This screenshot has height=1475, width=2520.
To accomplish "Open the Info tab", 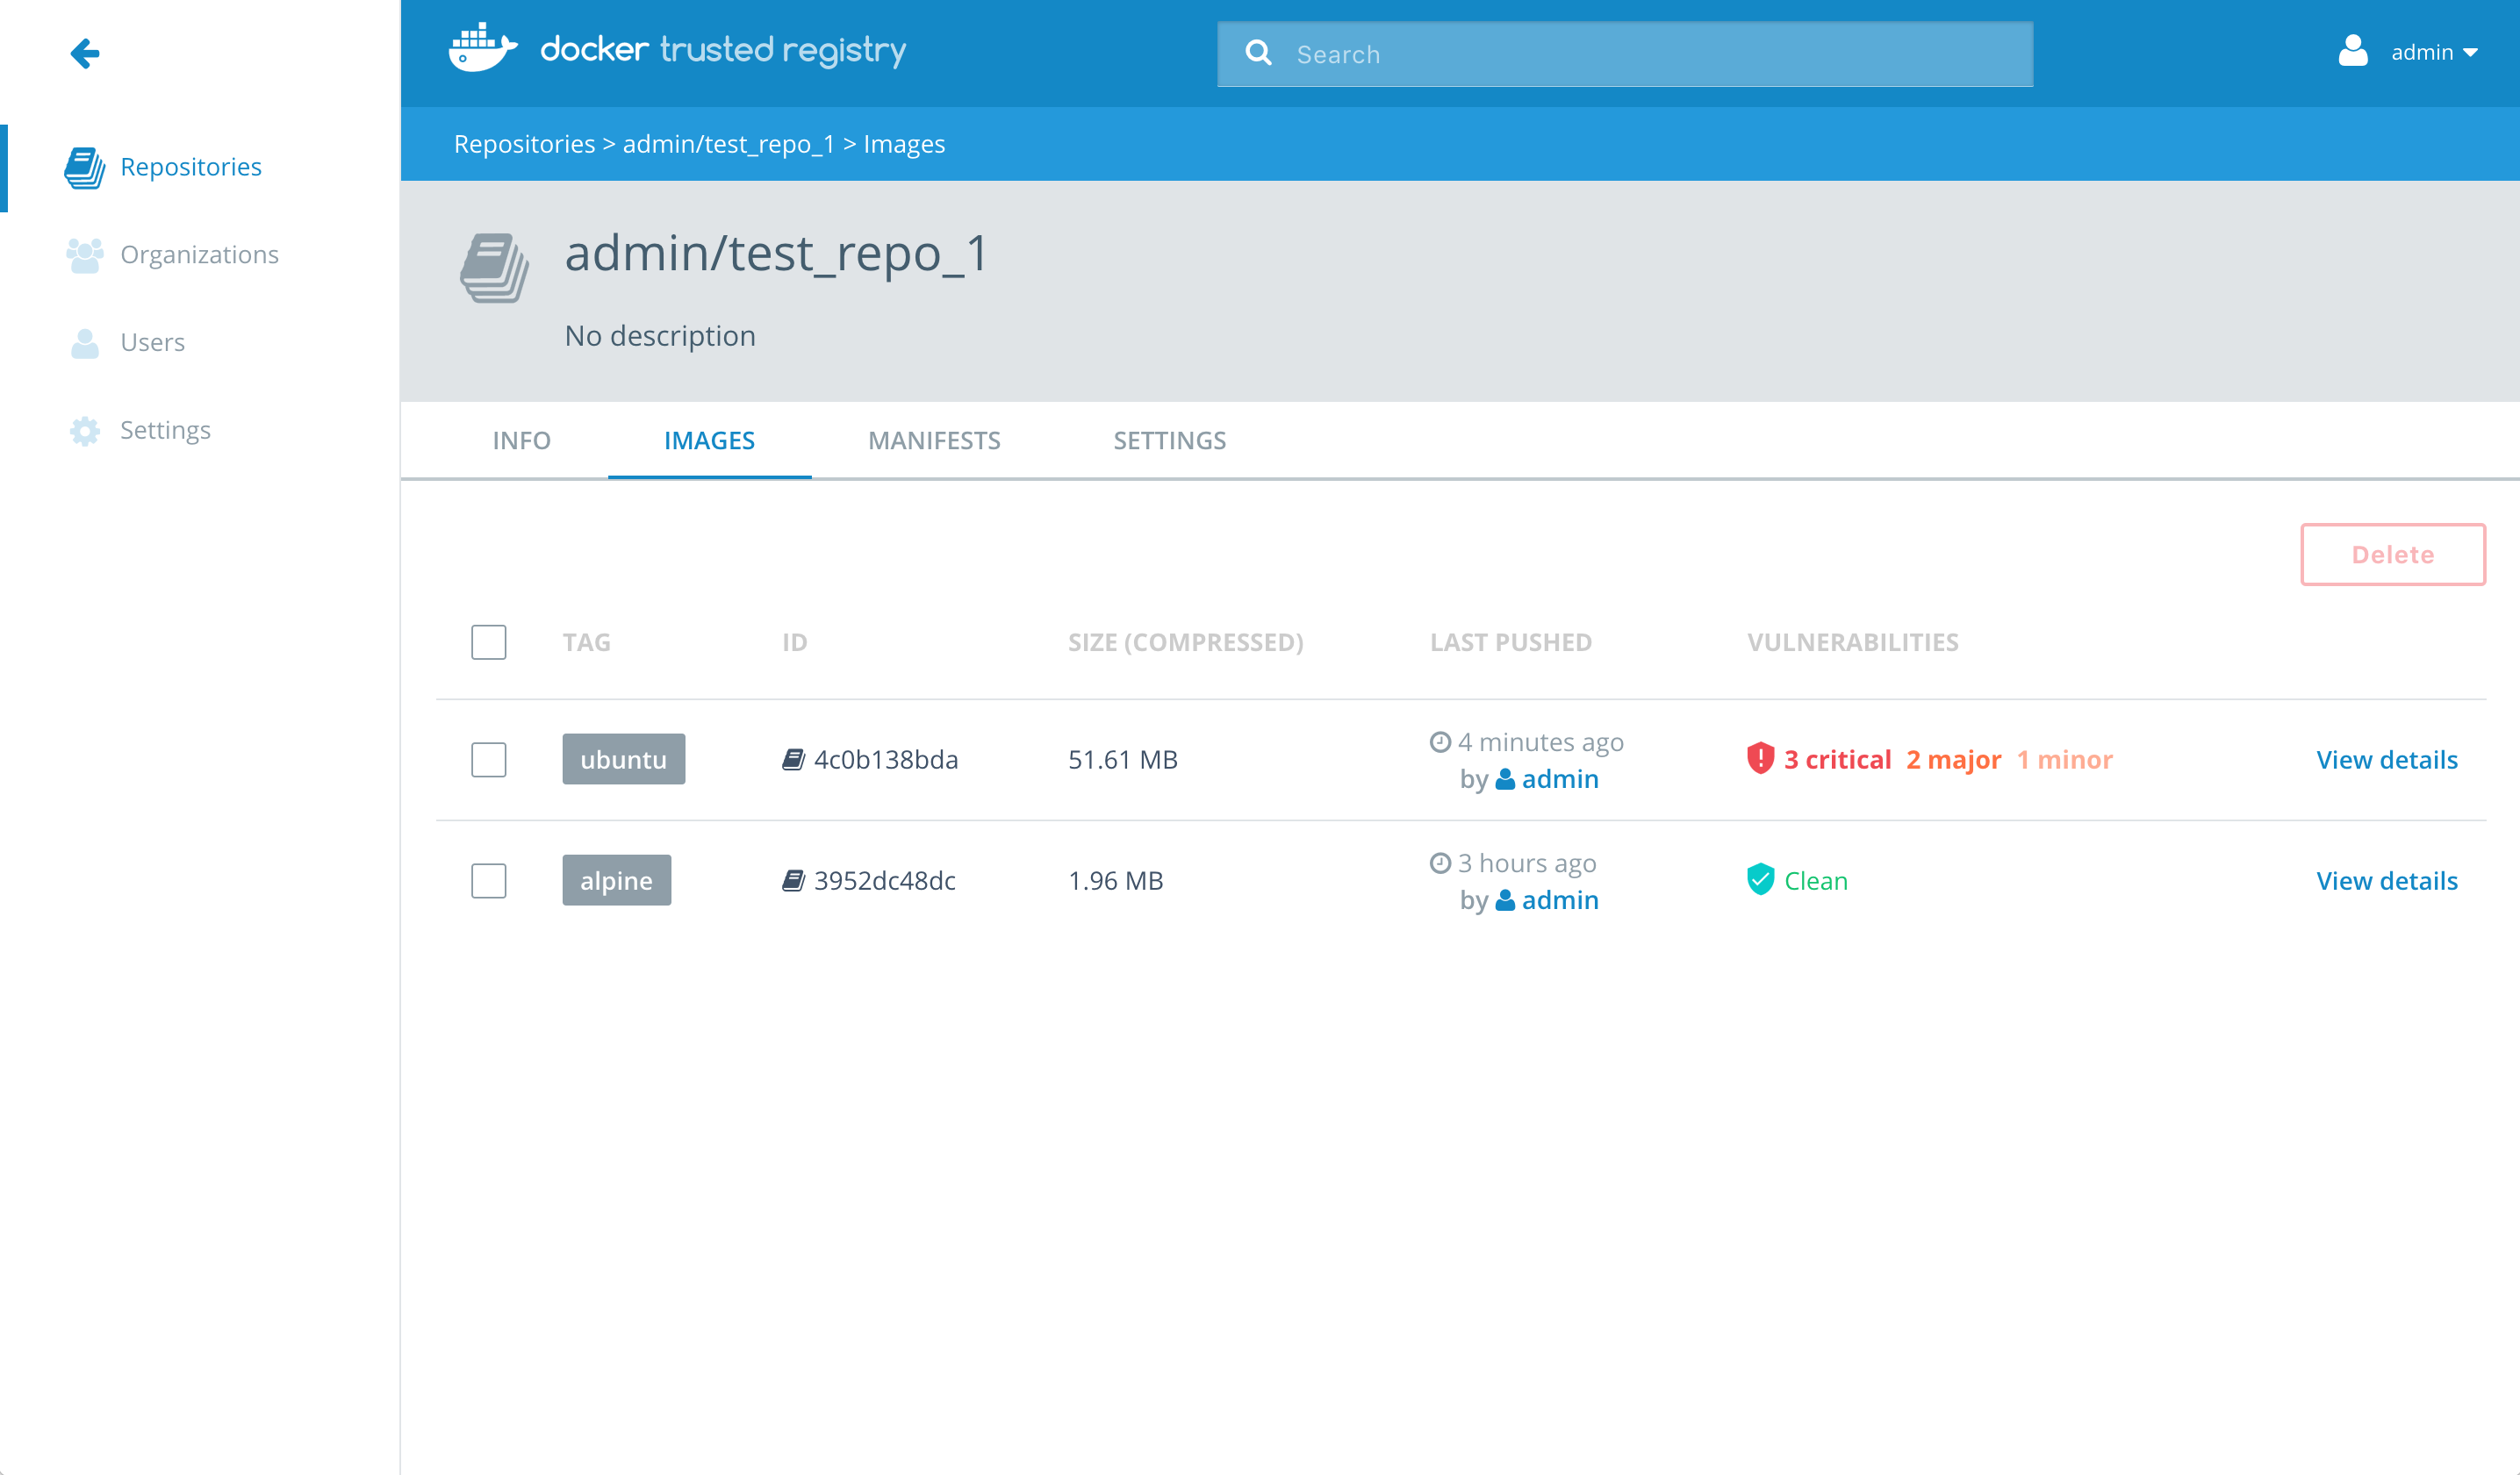I will (x=521, y=441).
